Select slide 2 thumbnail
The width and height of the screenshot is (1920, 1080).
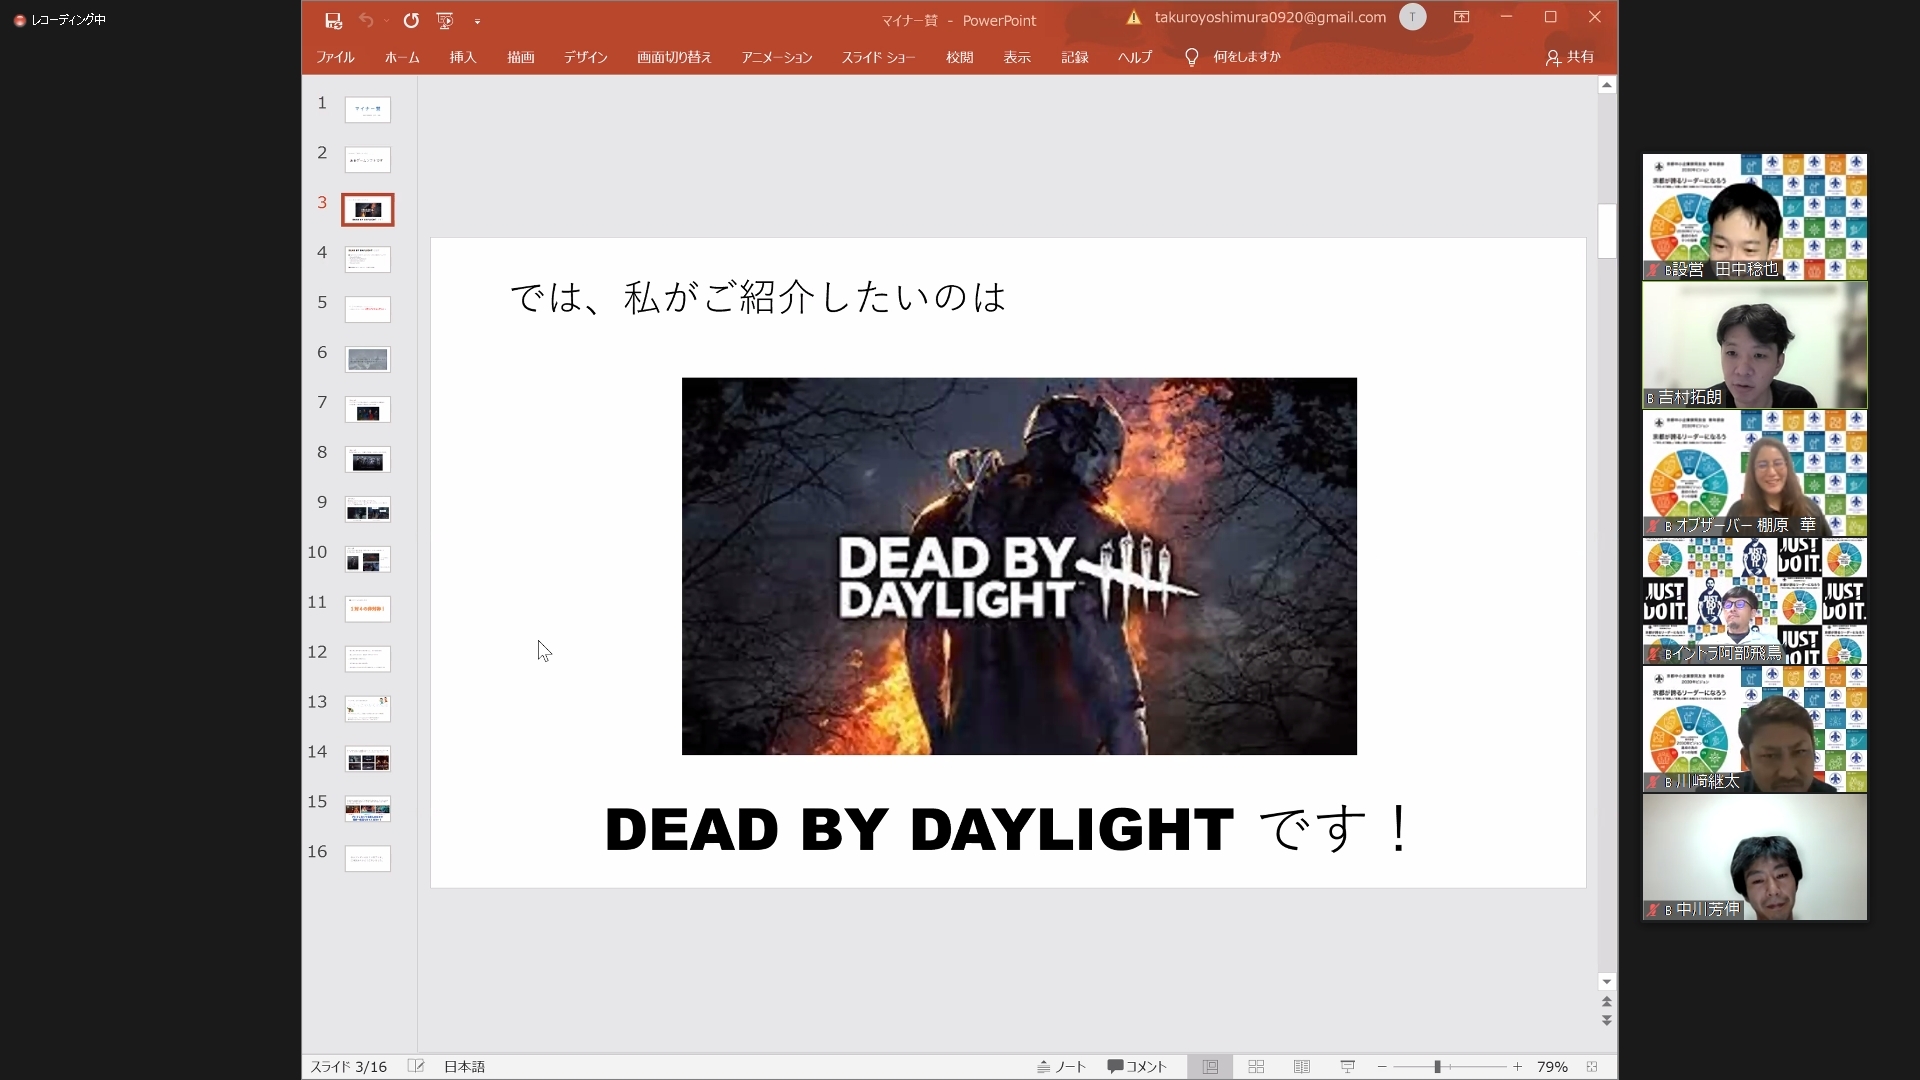368,159
